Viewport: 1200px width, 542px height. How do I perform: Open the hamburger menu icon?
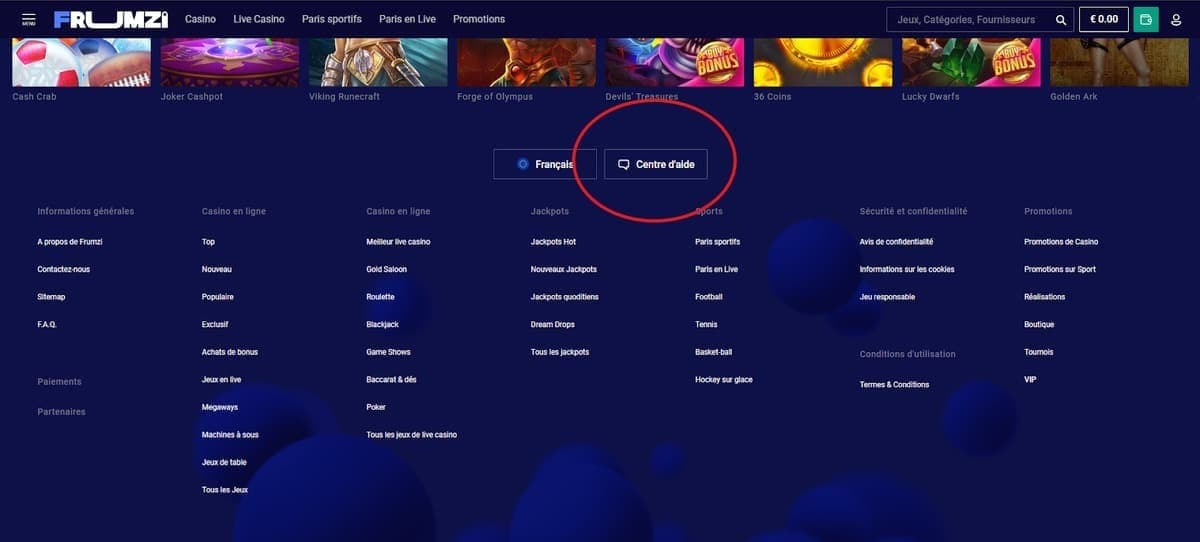tap(28, 19)
